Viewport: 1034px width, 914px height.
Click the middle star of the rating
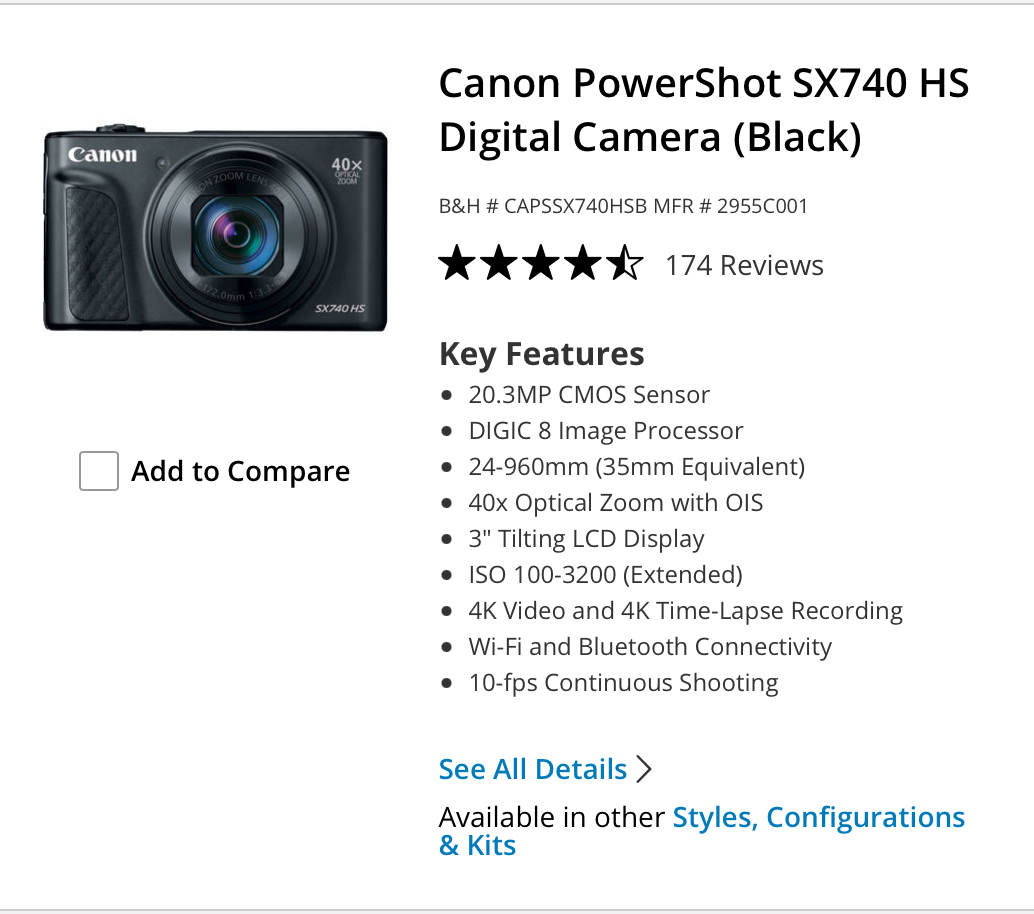click(x=543, y=262)
